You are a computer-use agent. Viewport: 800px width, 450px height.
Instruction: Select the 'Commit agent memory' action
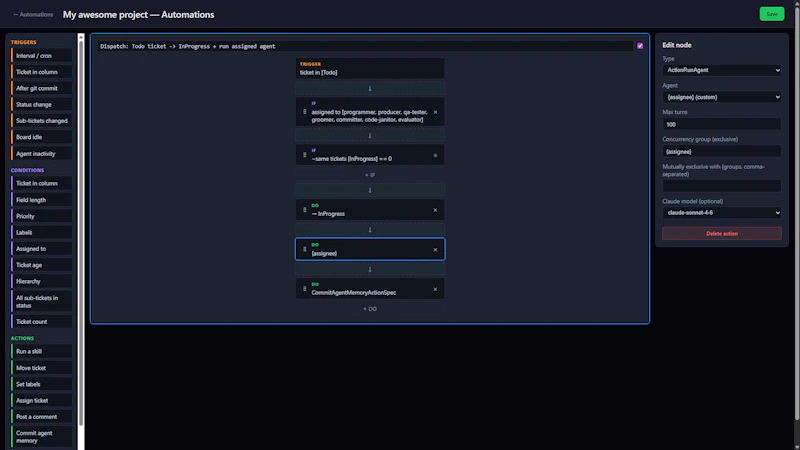41,437
